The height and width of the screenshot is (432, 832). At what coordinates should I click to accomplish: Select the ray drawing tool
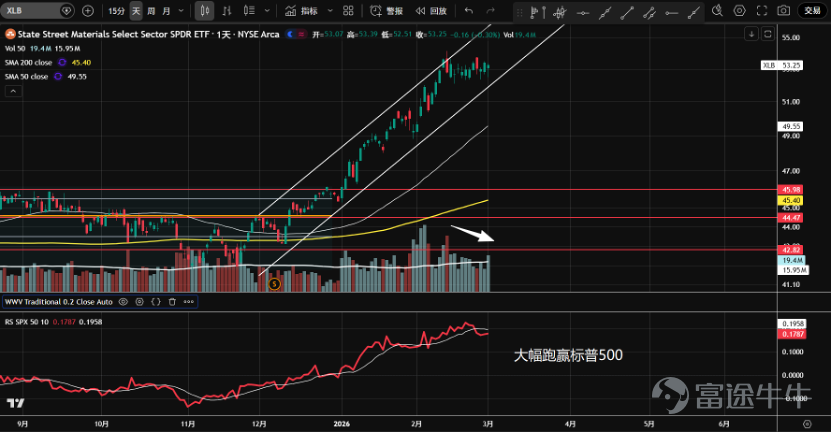[605, 12]
